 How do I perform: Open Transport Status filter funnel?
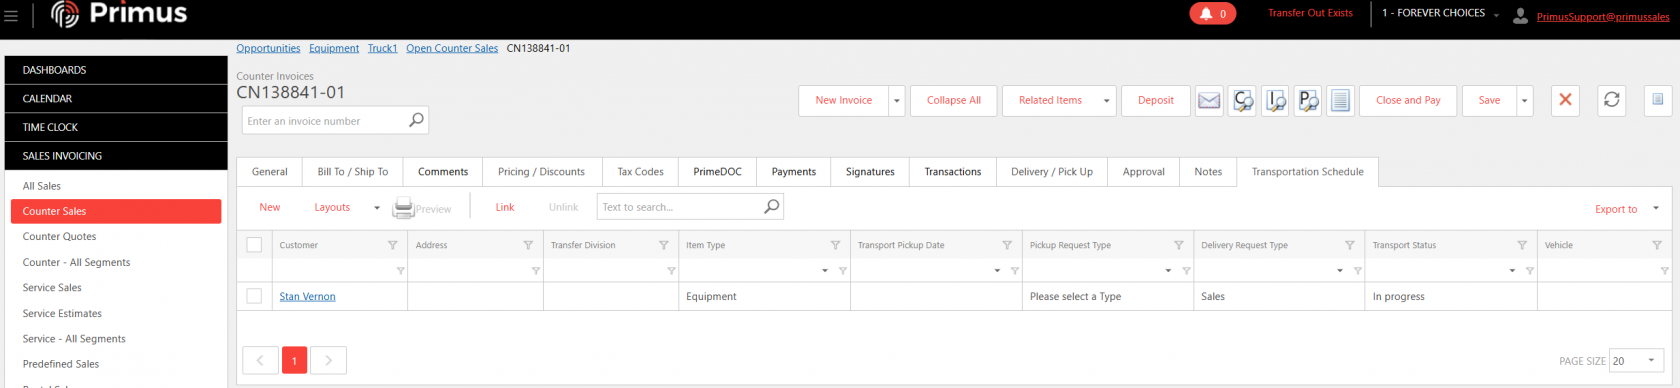(1522, 245)
